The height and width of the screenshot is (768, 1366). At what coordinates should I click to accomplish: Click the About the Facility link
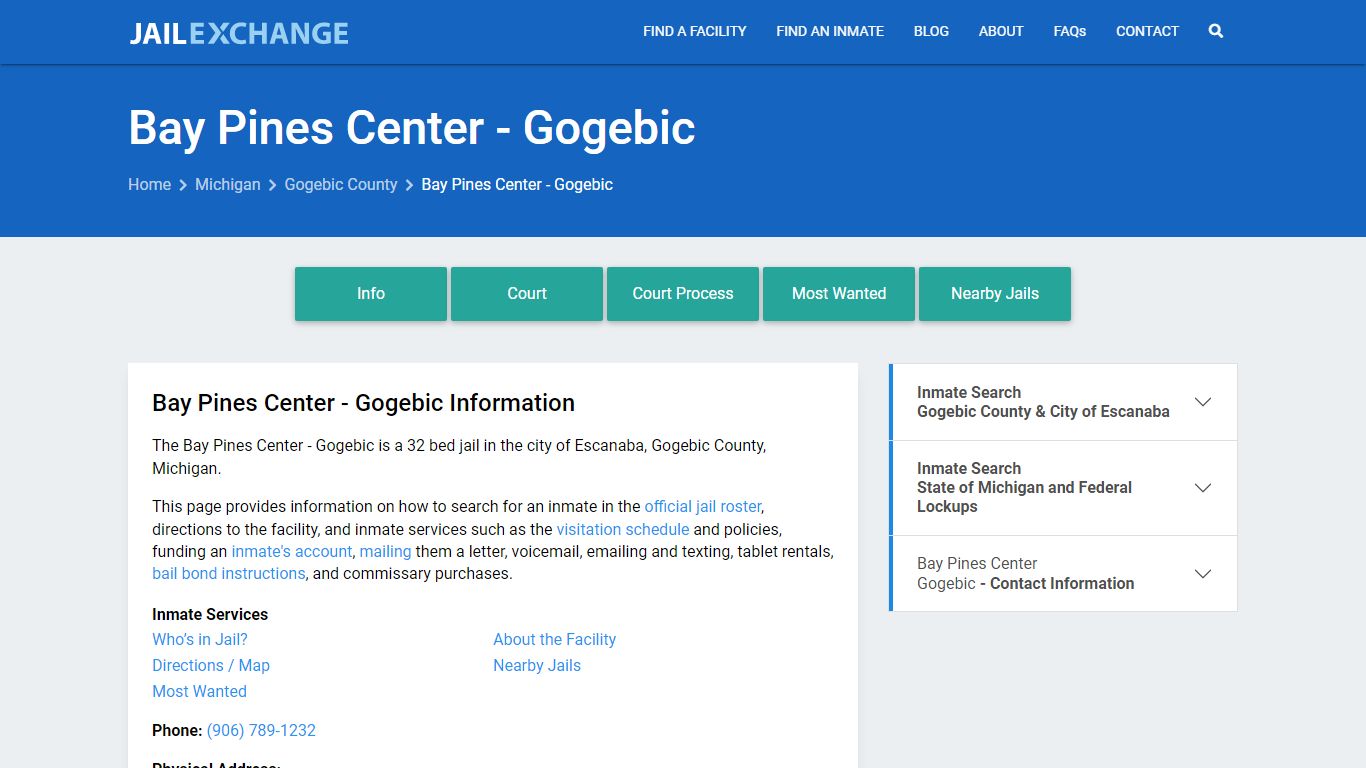pyautogui.click(x=555, y=640)
